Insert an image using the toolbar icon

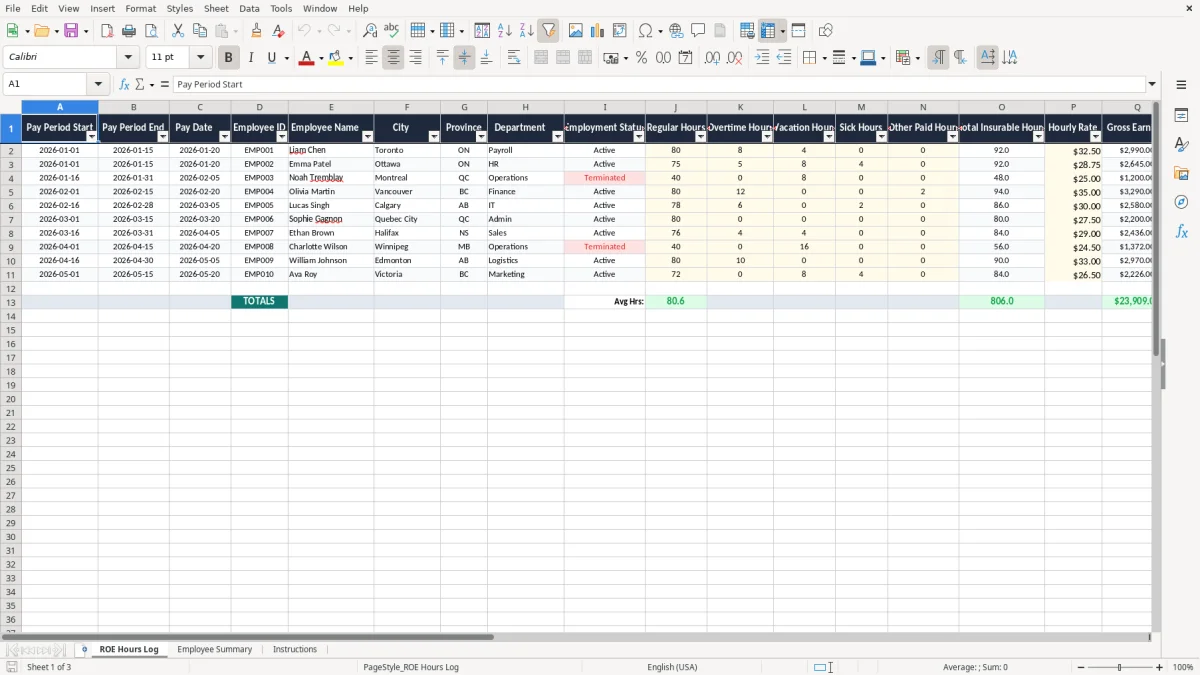(x=576, y=31)
